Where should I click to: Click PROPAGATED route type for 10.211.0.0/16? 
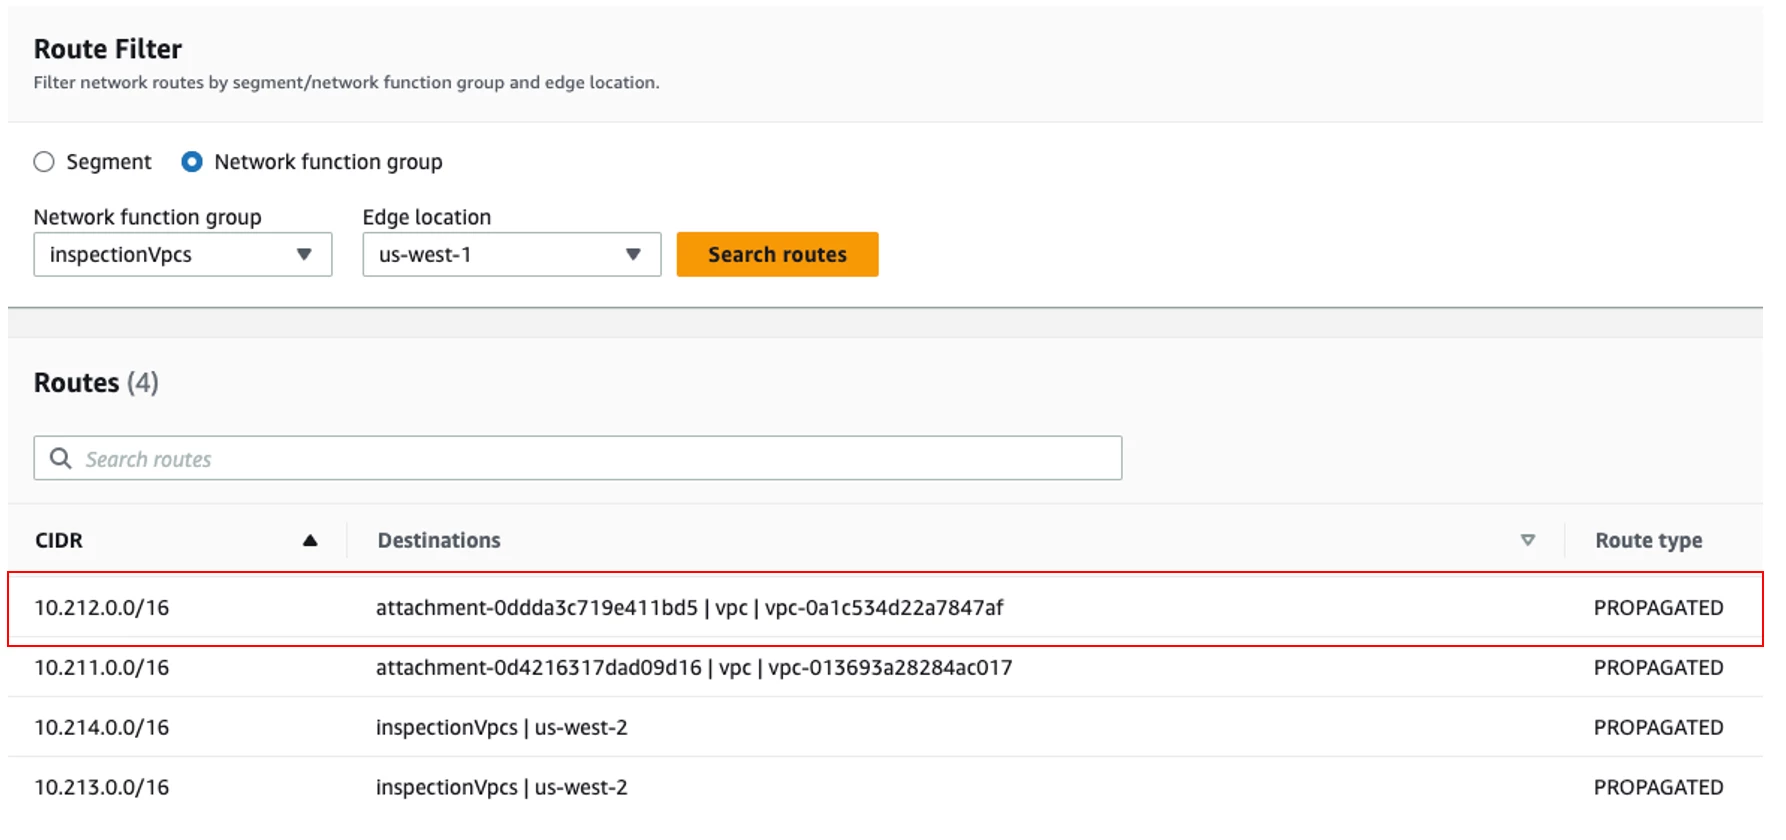pos(1659,668)
